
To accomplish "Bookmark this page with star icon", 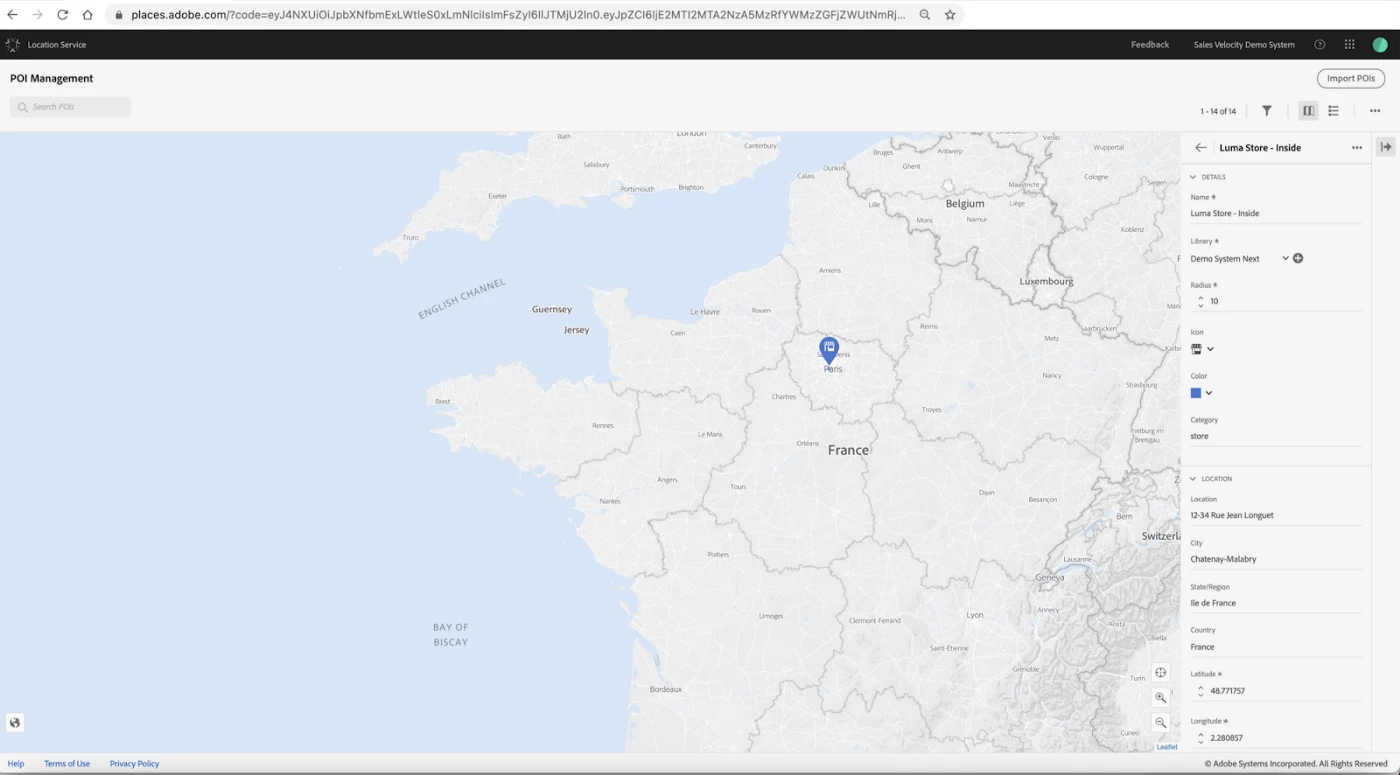I will click(950, 15).
